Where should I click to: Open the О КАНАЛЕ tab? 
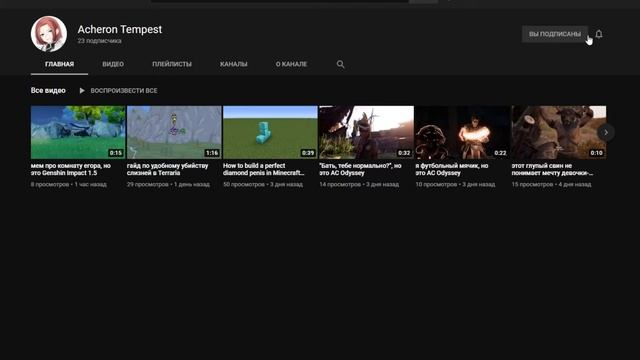[x=291, y=64]
